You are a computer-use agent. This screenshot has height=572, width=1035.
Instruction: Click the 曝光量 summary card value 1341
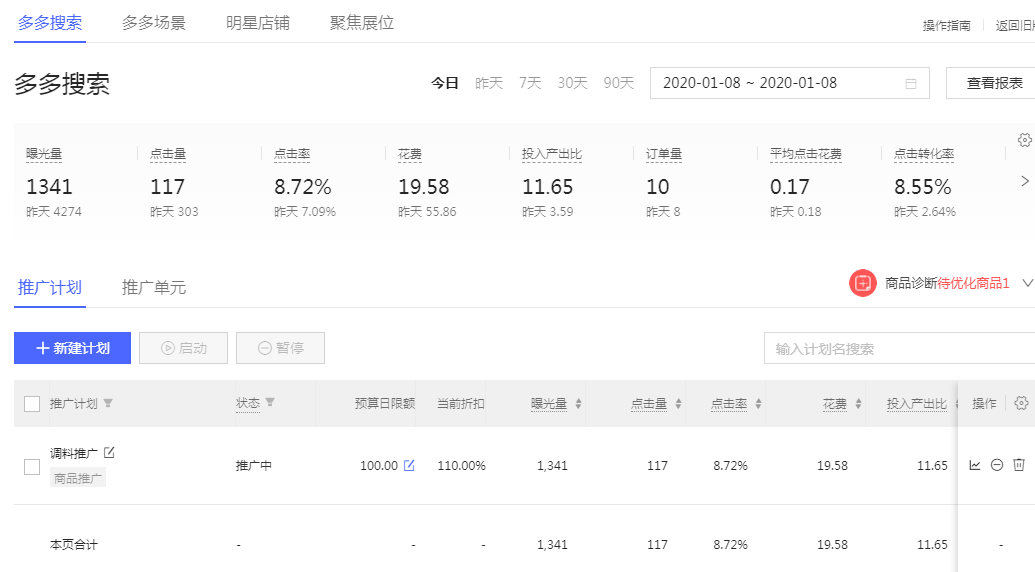(49, 187)
